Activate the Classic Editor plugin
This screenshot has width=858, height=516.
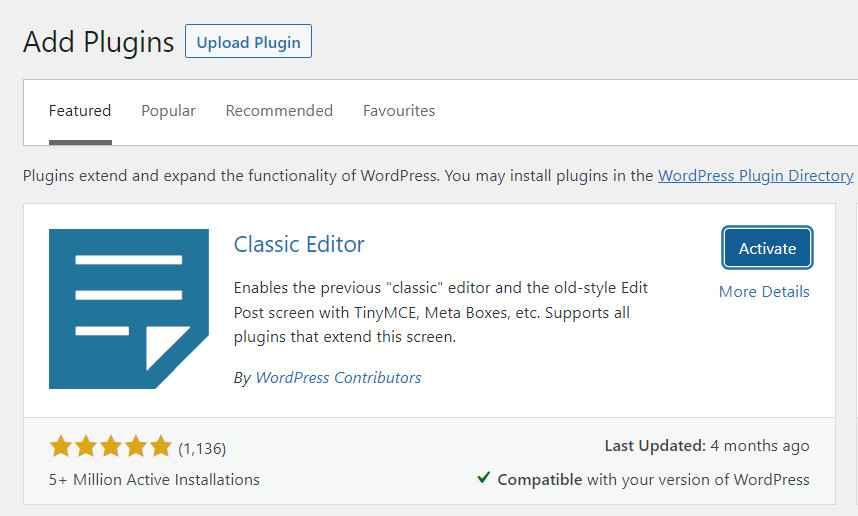(767, 248)
